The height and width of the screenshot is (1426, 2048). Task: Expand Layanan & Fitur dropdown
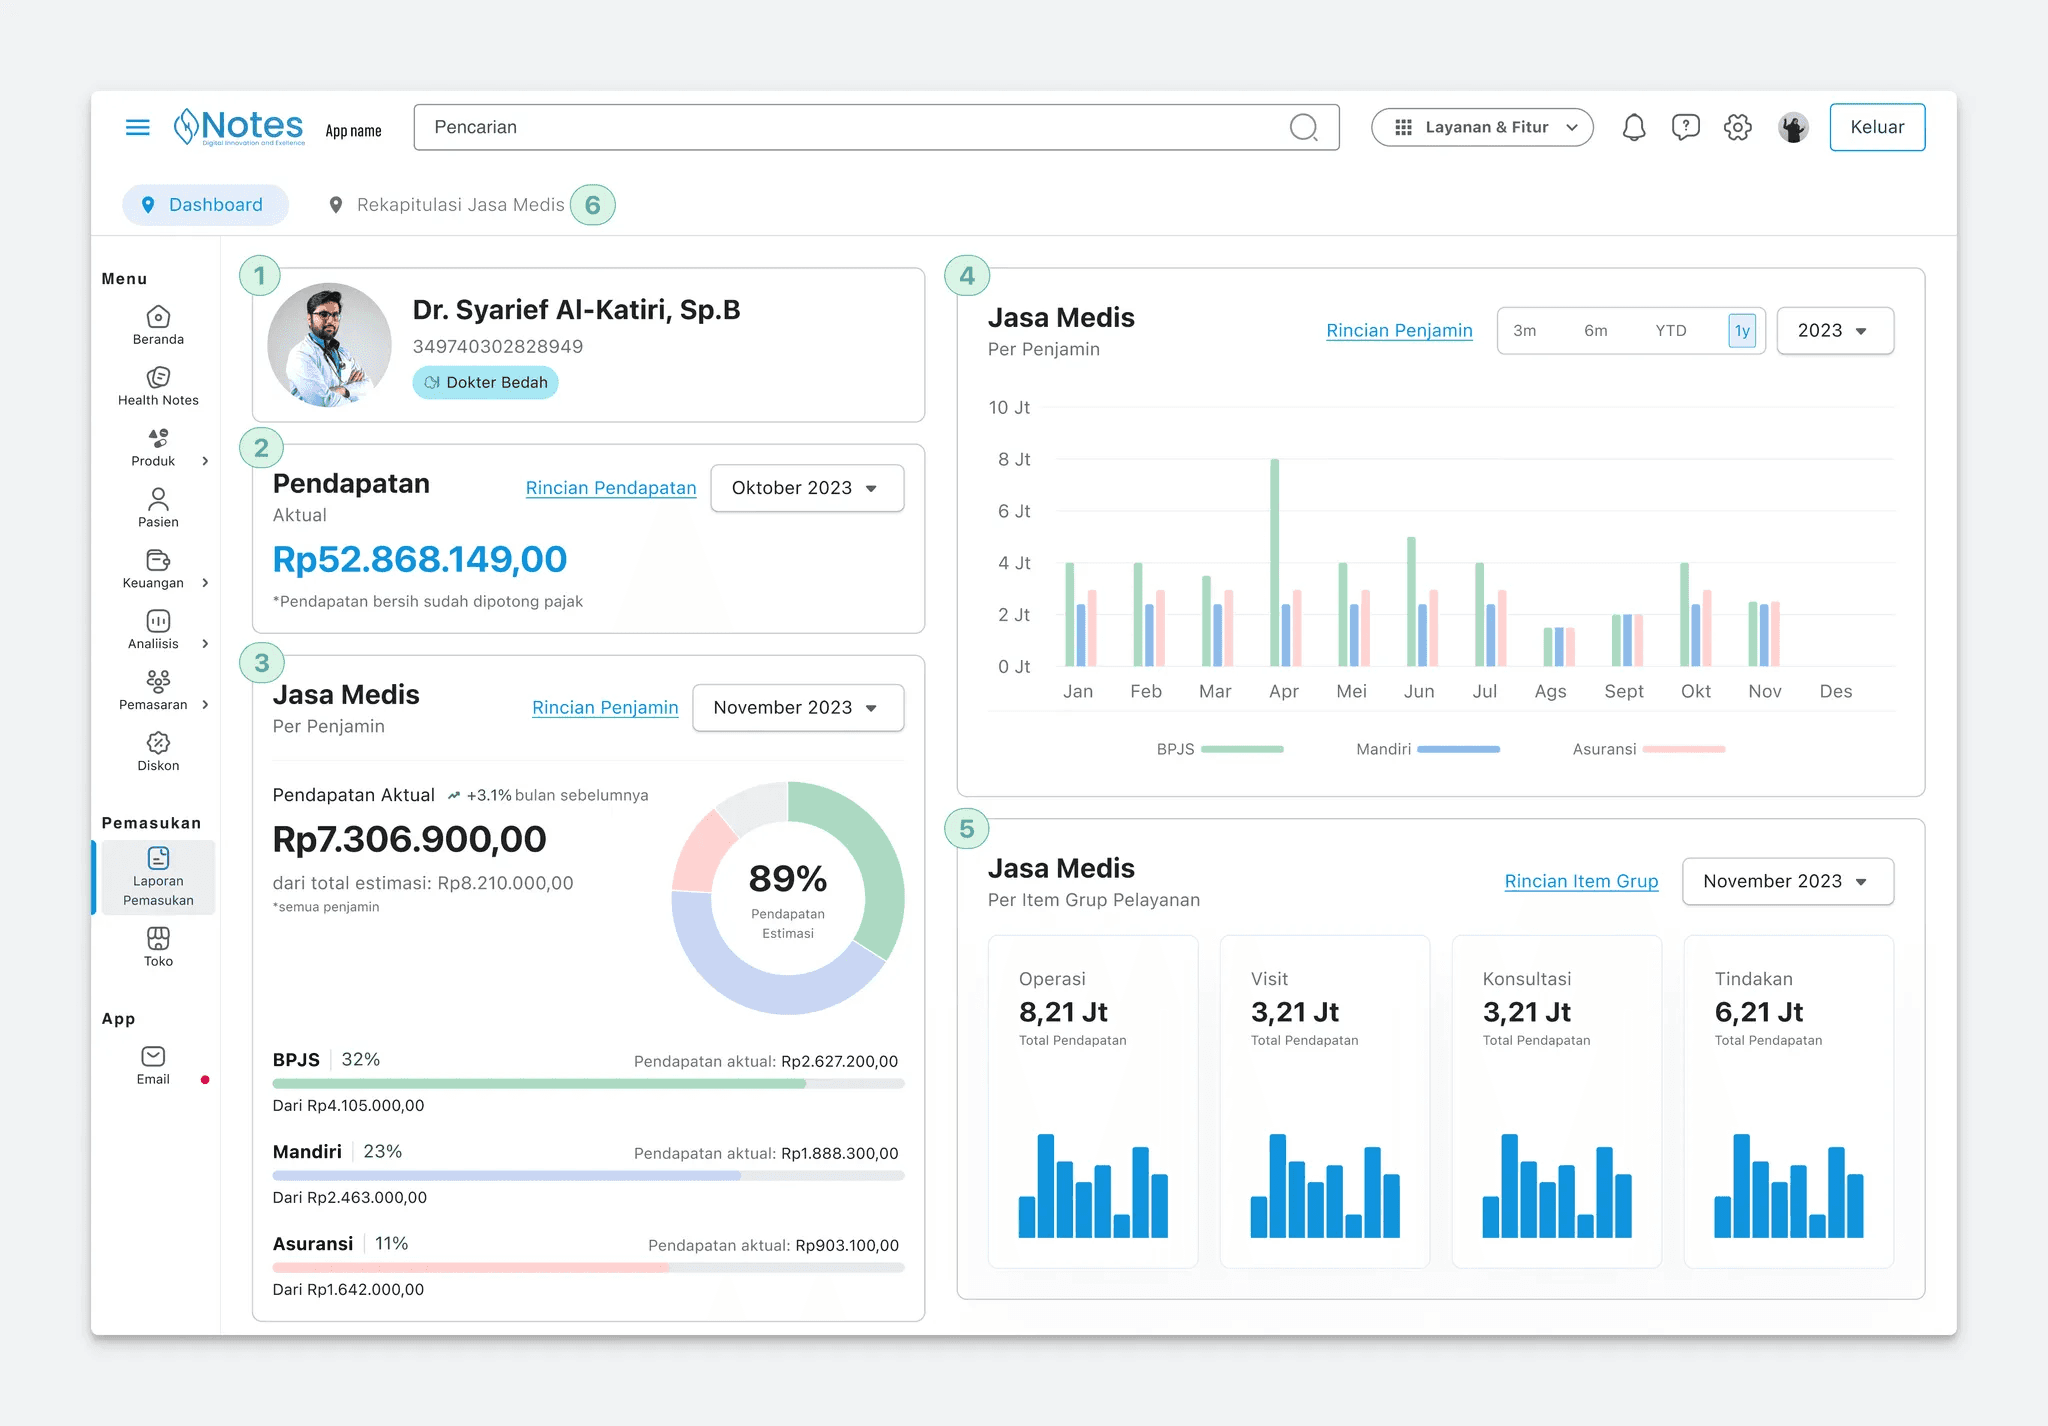(x=1481, y=127)
